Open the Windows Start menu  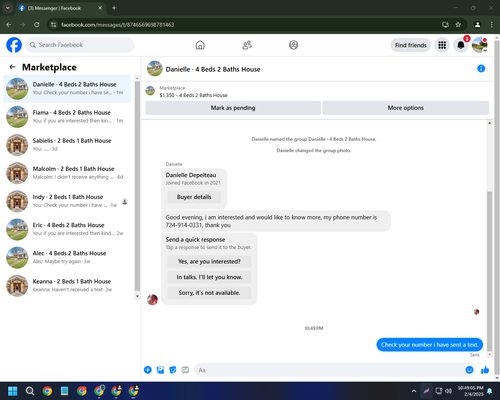click(13, 391)
